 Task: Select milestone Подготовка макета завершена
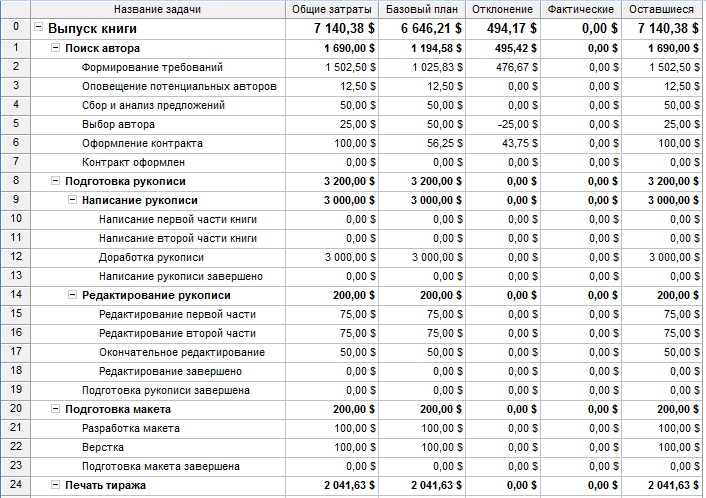[x=161, y=466]
